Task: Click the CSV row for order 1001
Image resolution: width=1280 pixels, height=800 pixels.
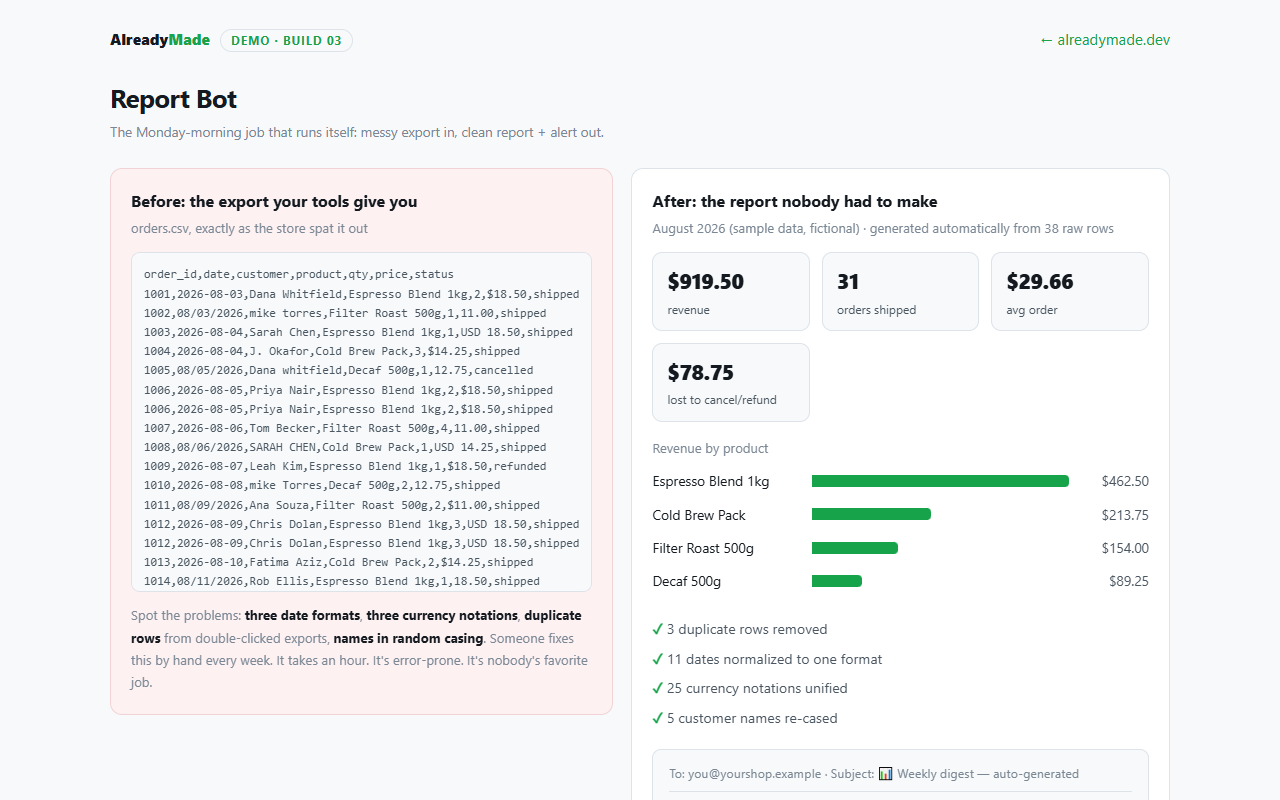Action: coord(362,294)
